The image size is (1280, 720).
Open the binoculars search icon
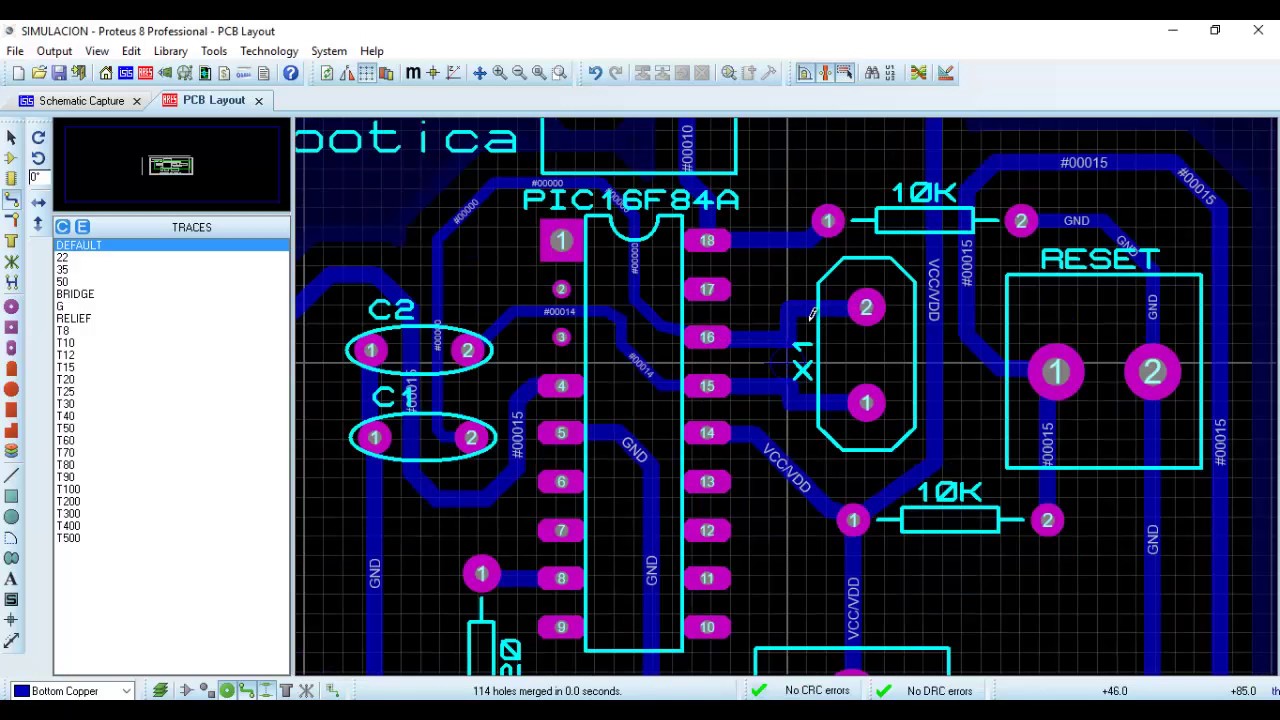click(872, 73)
